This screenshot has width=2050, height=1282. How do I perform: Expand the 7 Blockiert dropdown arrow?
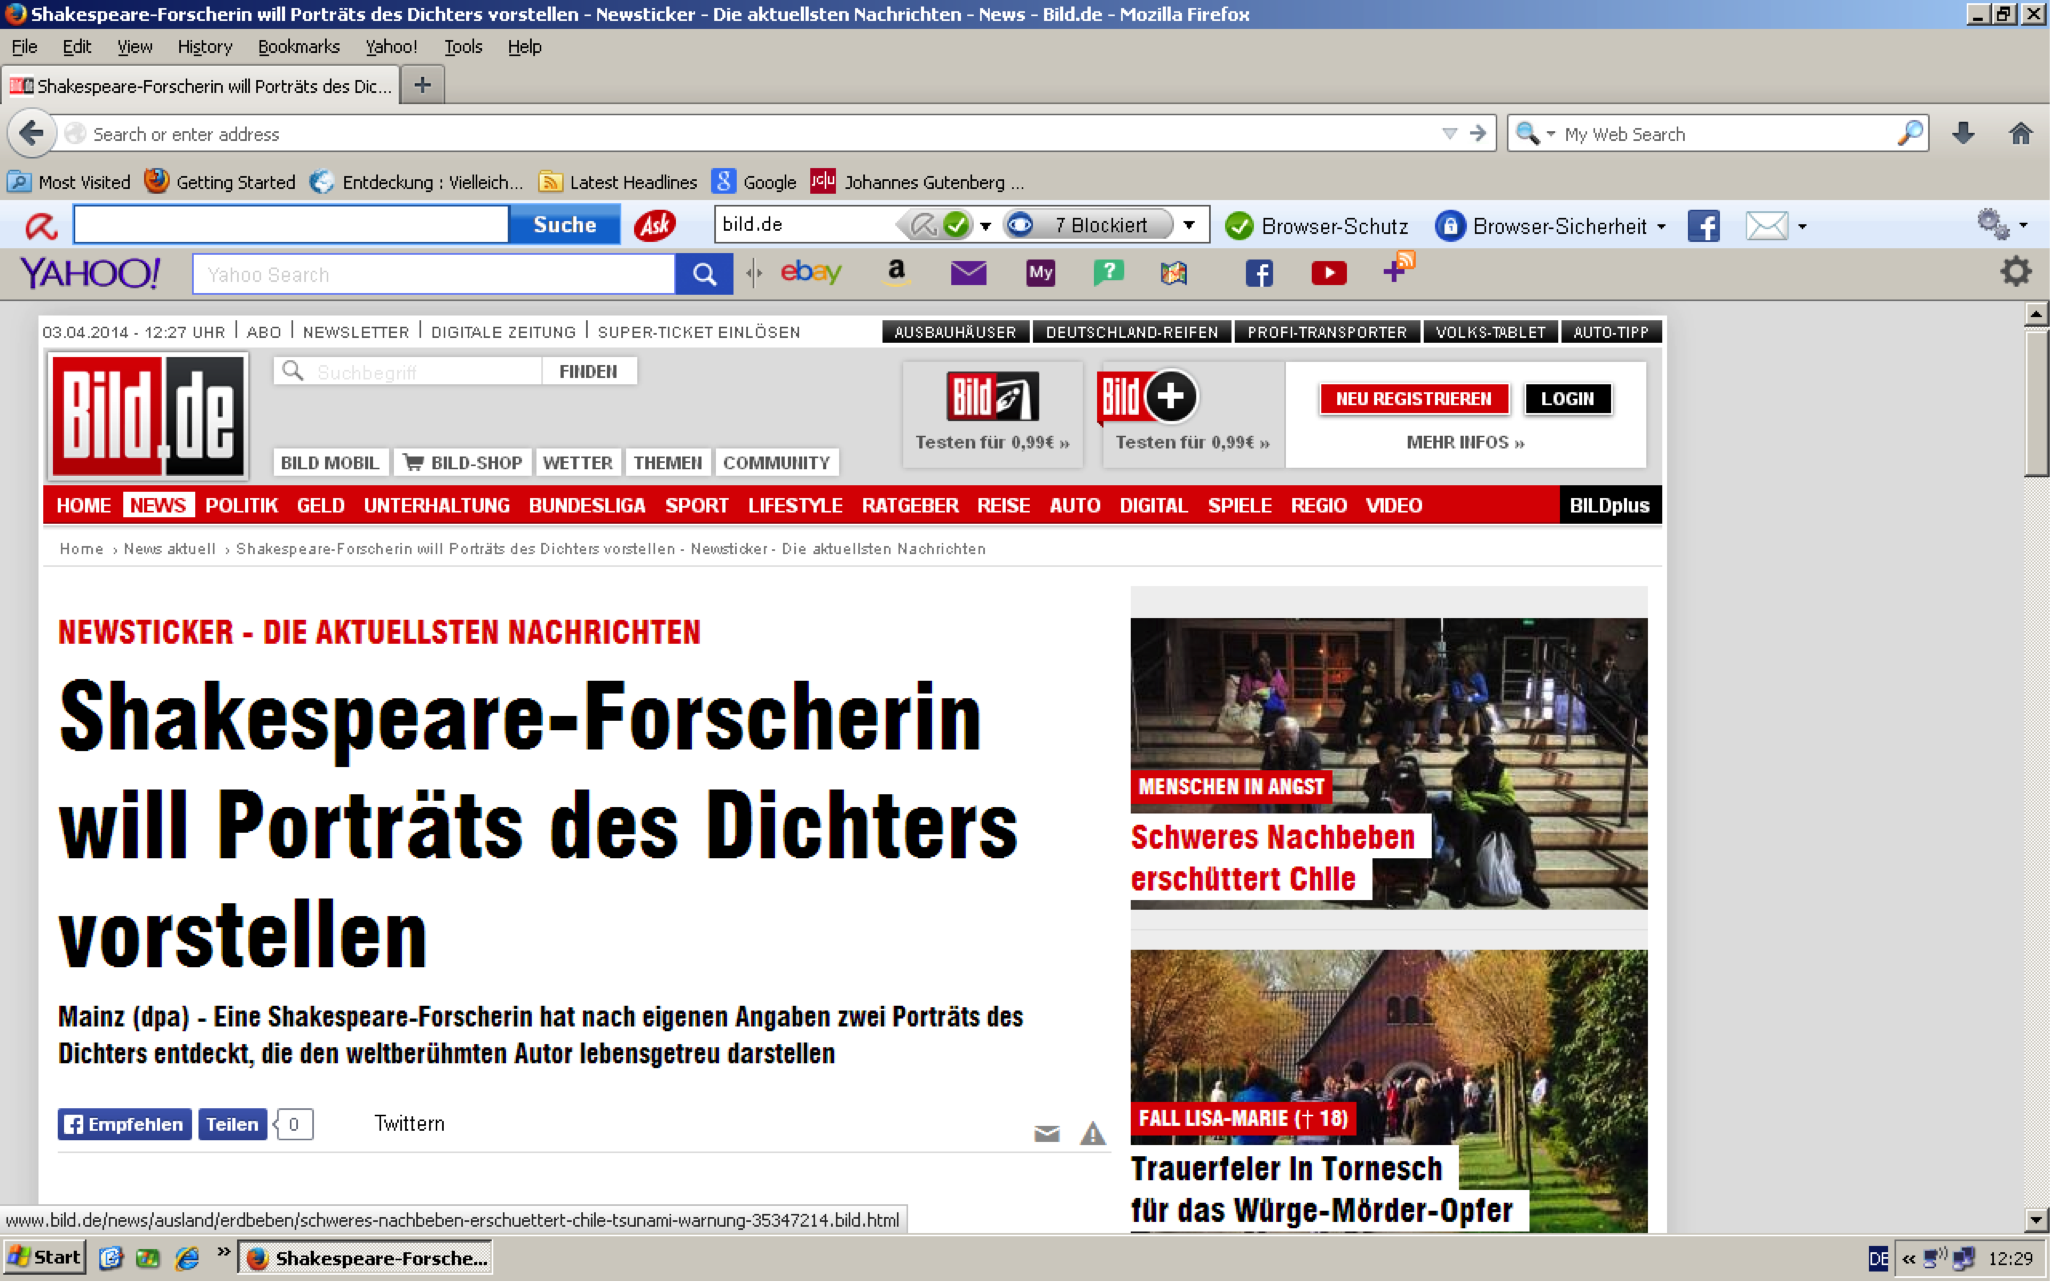pos(1189,225)
